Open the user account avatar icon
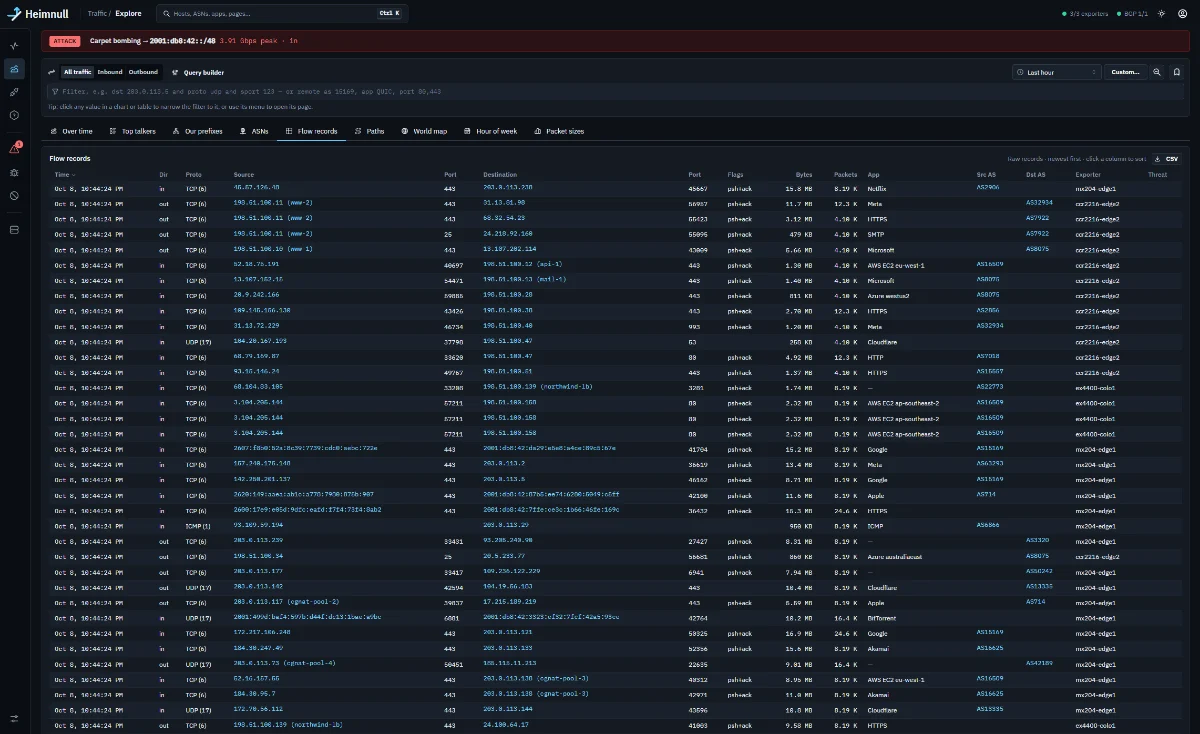This screenshot has height=734, width=1200. click(1182, 14)
